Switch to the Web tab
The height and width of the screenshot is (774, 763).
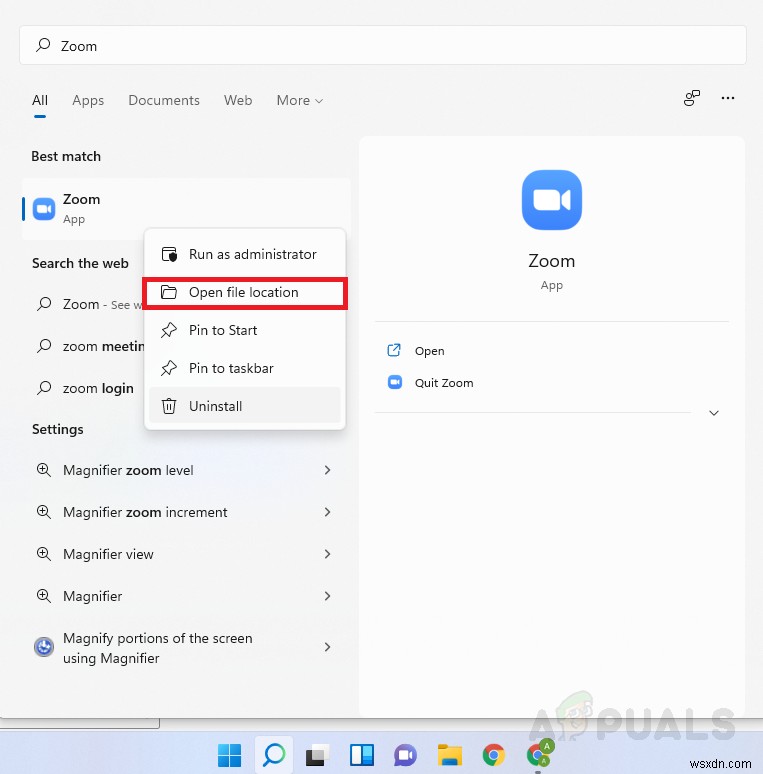238,100
